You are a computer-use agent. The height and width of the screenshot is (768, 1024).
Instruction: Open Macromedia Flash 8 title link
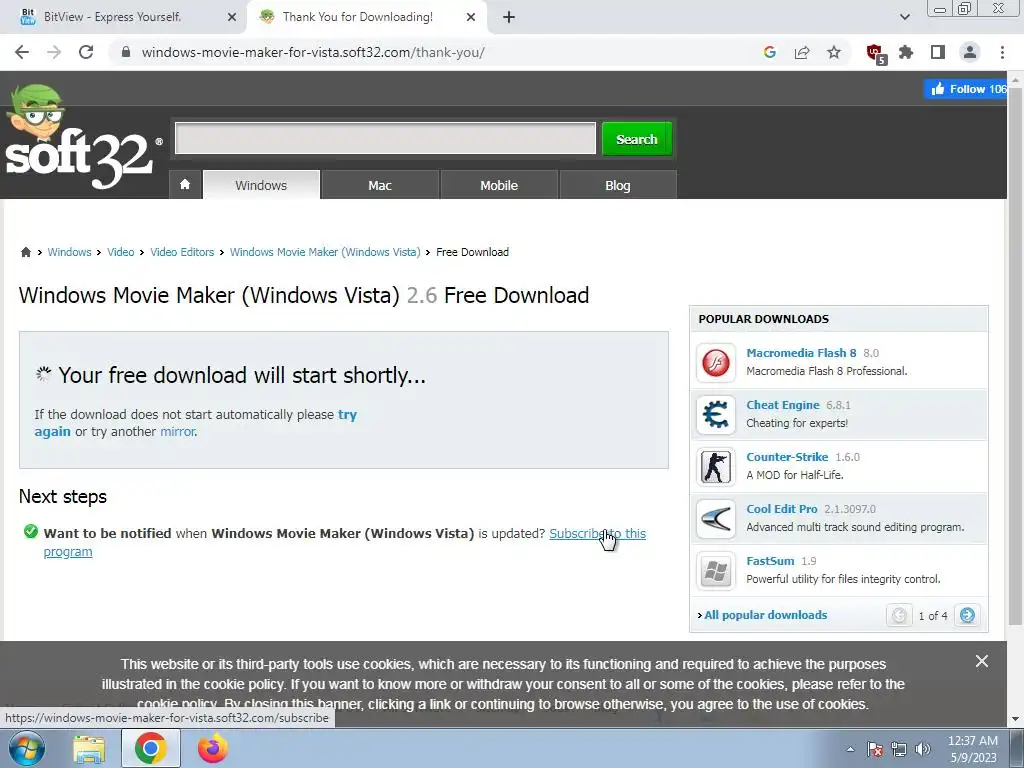[801, 353]
